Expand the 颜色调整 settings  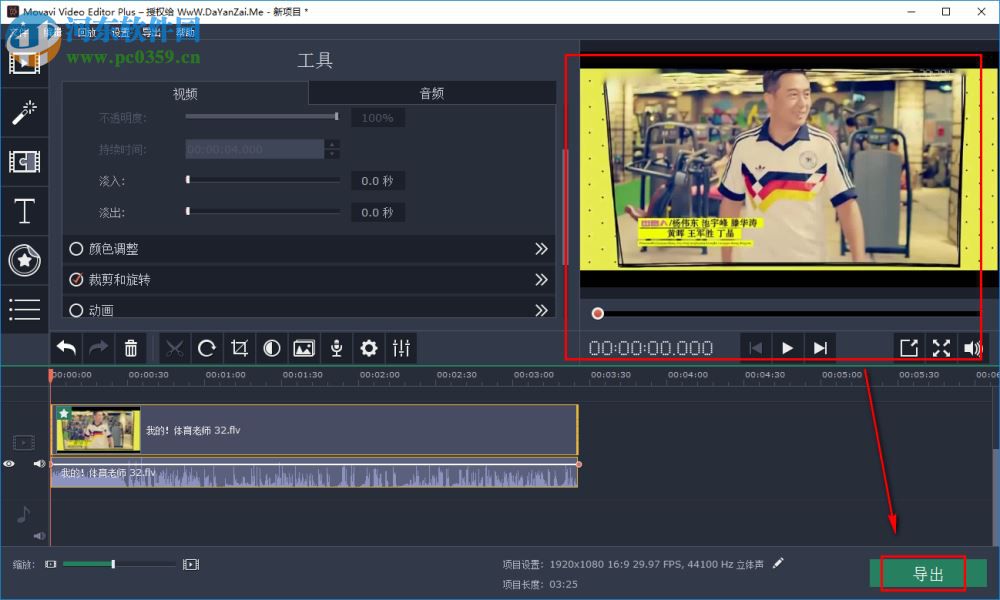click(x=541, y=249)
